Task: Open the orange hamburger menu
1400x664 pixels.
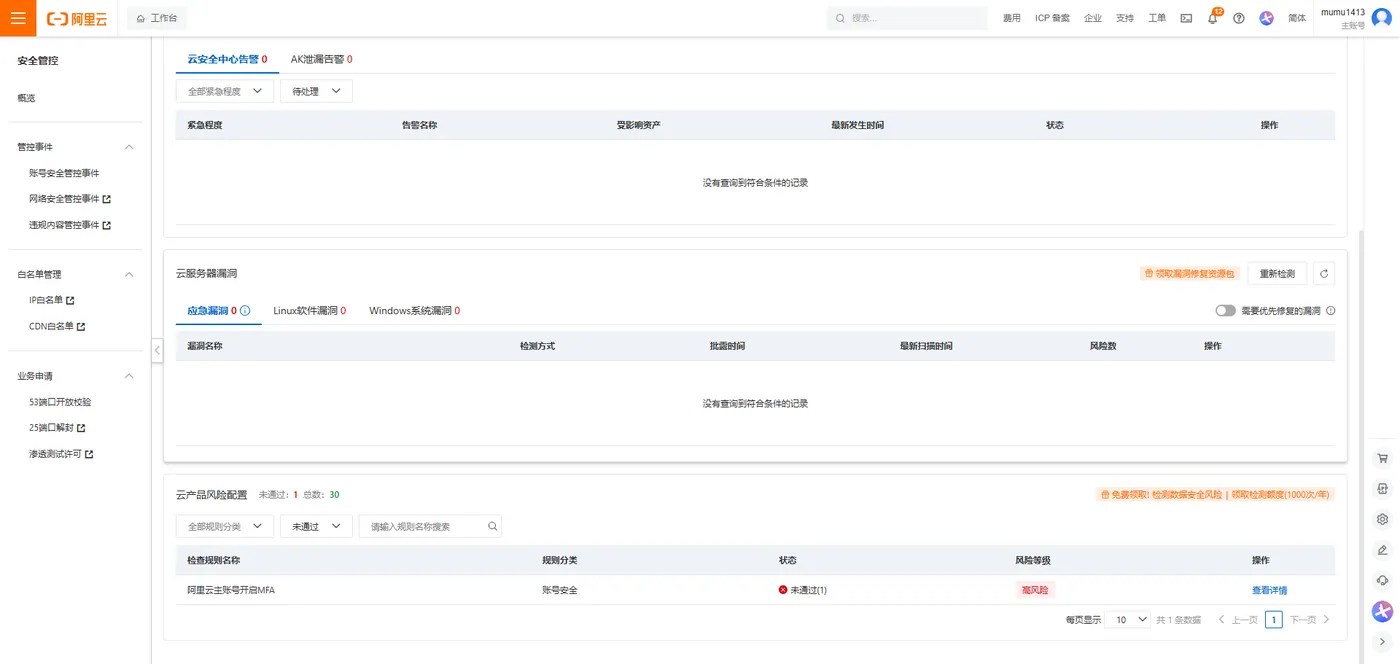Action: [18, 18]
